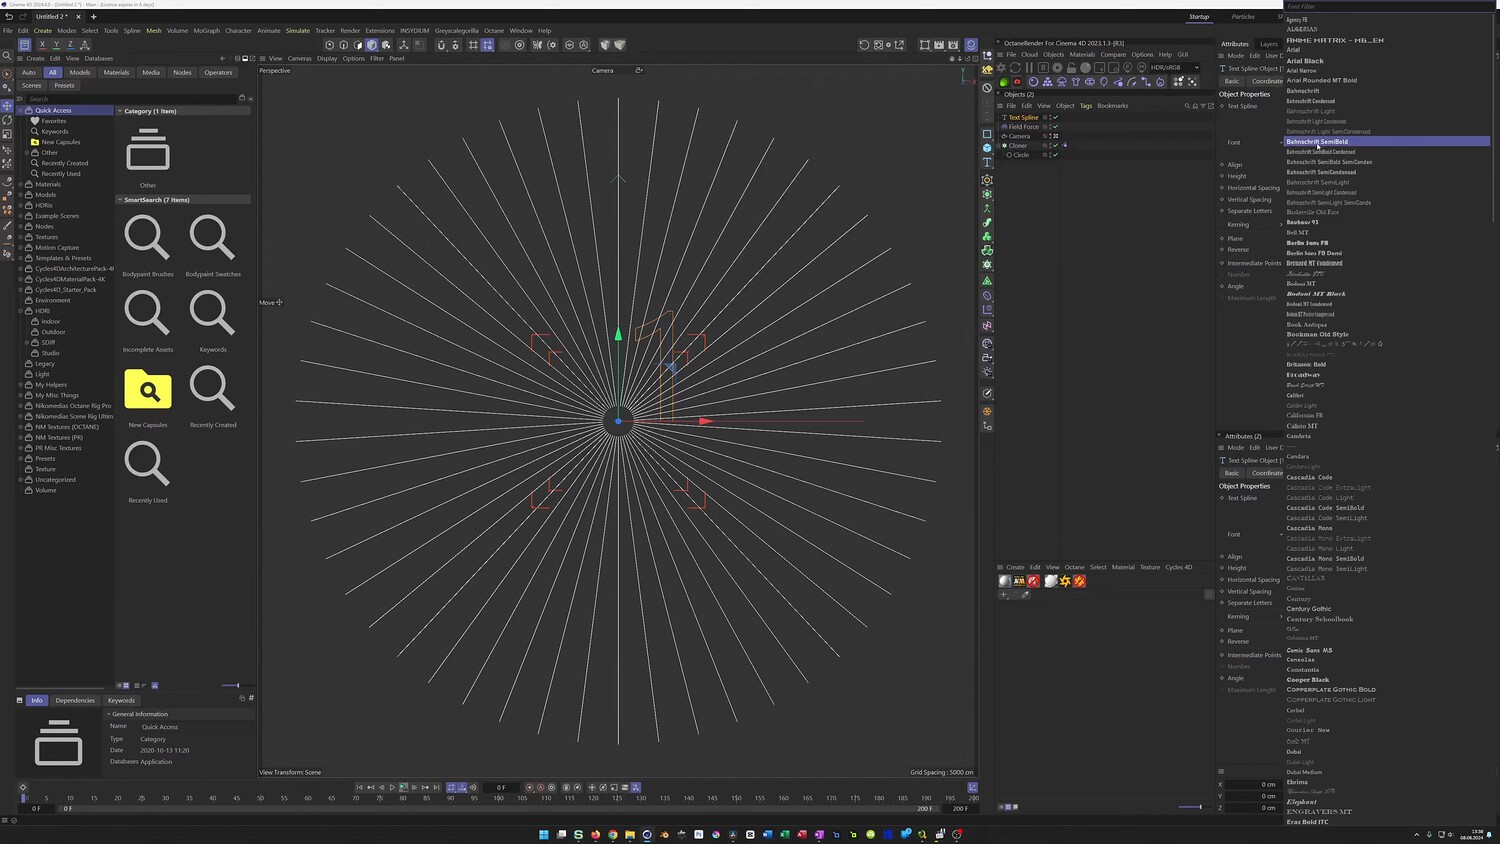Switch to the Layers tab
Screen dimensions: 1500x844
[1268, 44]
